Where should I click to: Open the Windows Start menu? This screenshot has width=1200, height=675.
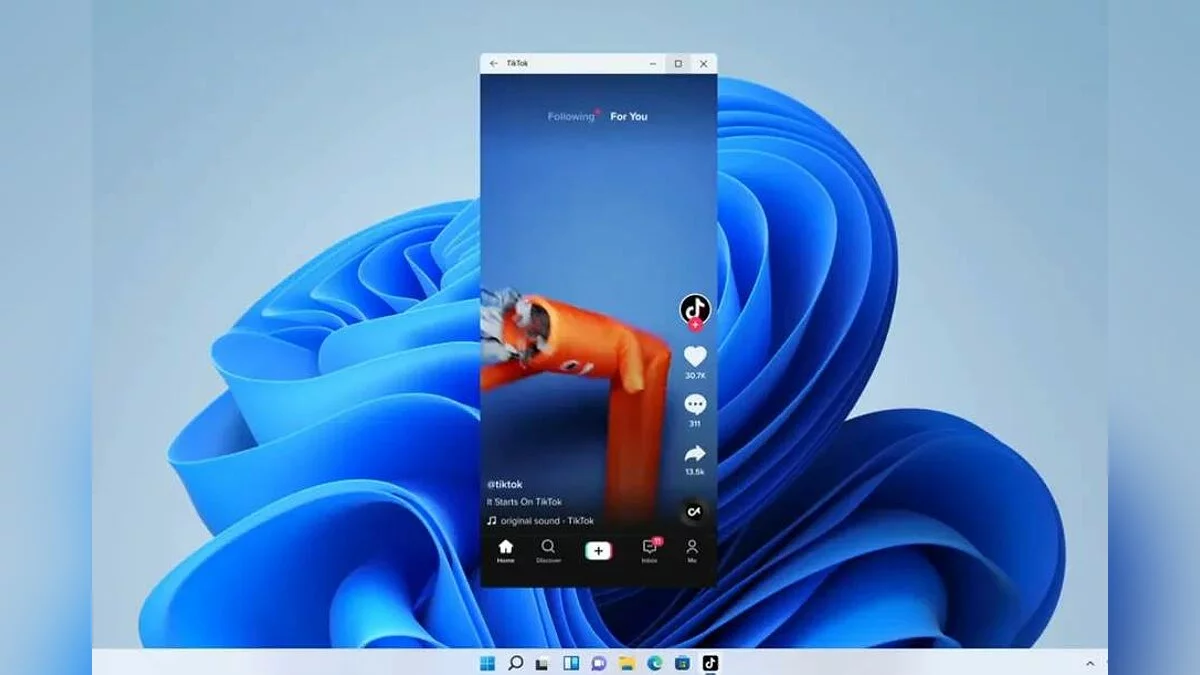pyautogui.click(x=487, y=663)
